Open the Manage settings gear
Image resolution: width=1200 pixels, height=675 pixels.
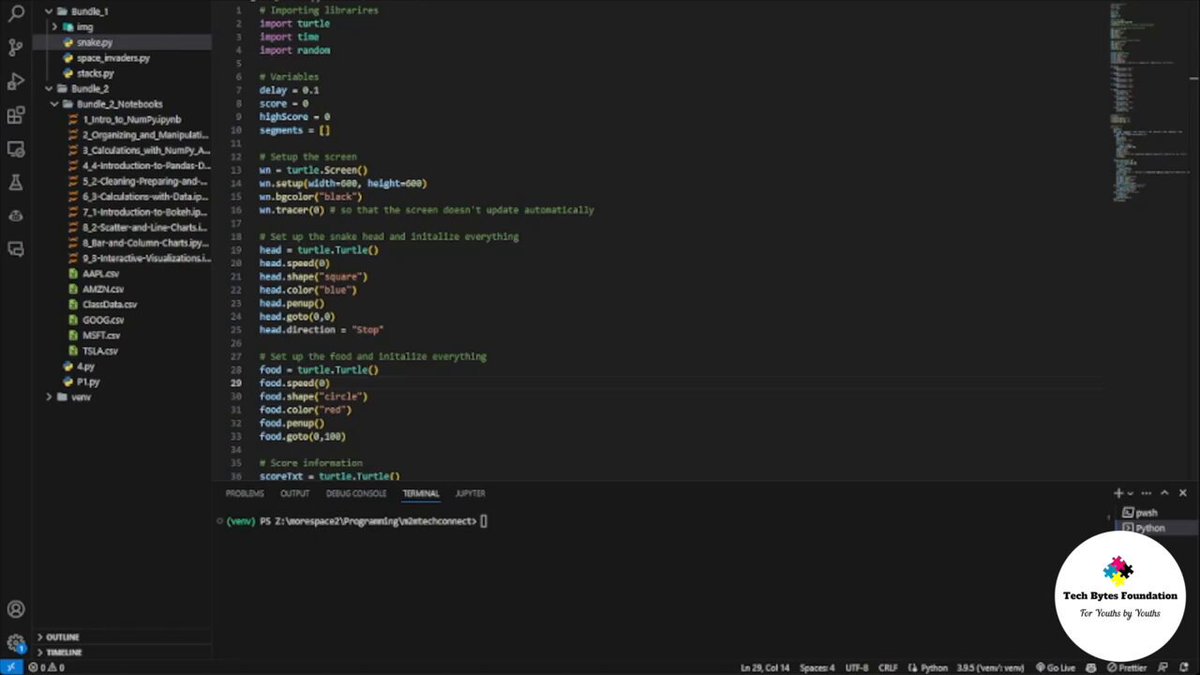point(15,643)
